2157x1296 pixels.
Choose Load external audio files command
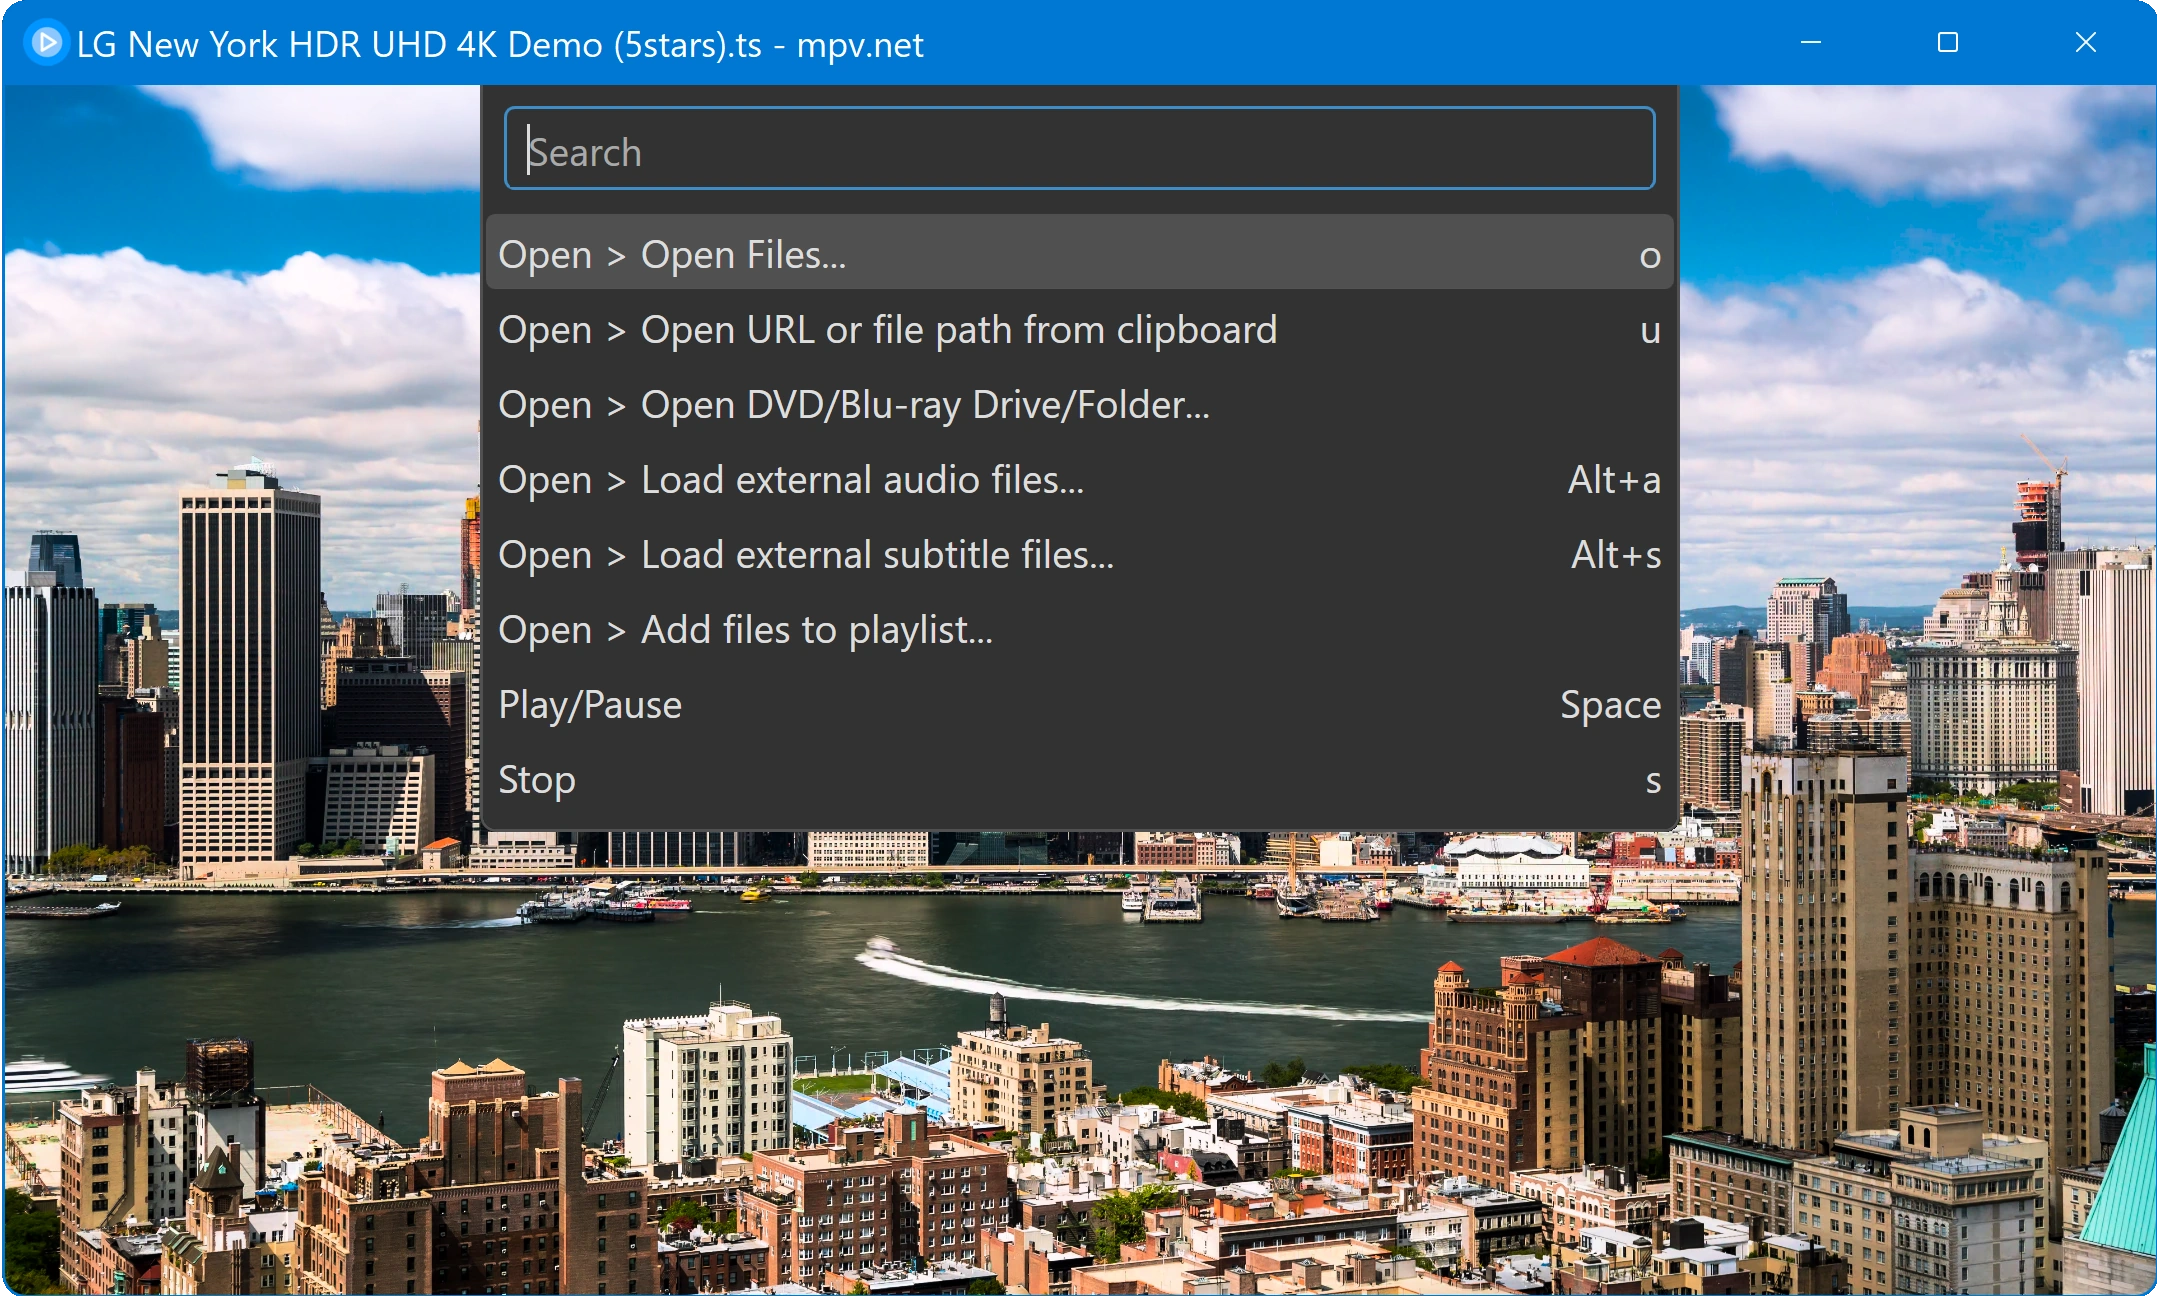(x=791, y=479)
